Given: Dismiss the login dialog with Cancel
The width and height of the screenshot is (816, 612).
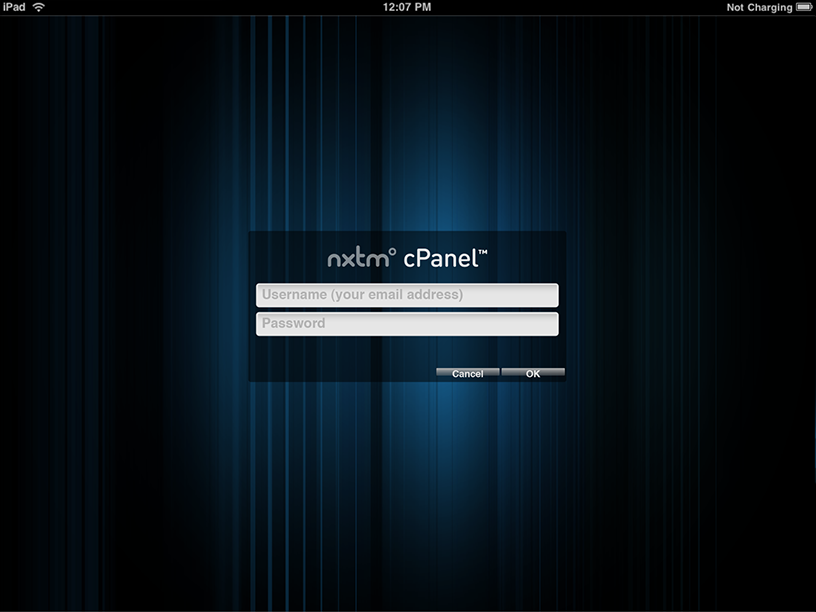Looking at the screenshot, I should pyautogui.click(x=467, y=373).
